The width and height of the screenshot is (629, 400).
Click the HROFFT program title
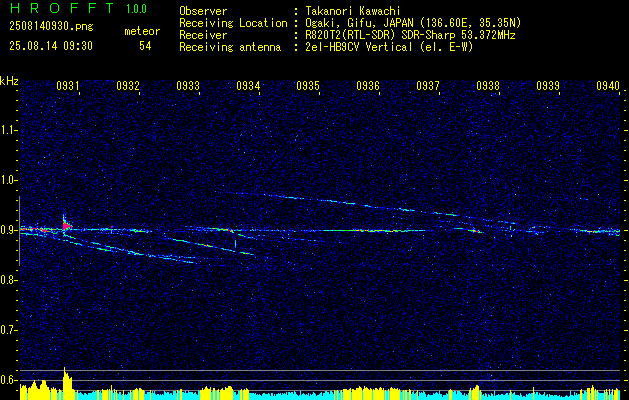(x=62, y=8)
